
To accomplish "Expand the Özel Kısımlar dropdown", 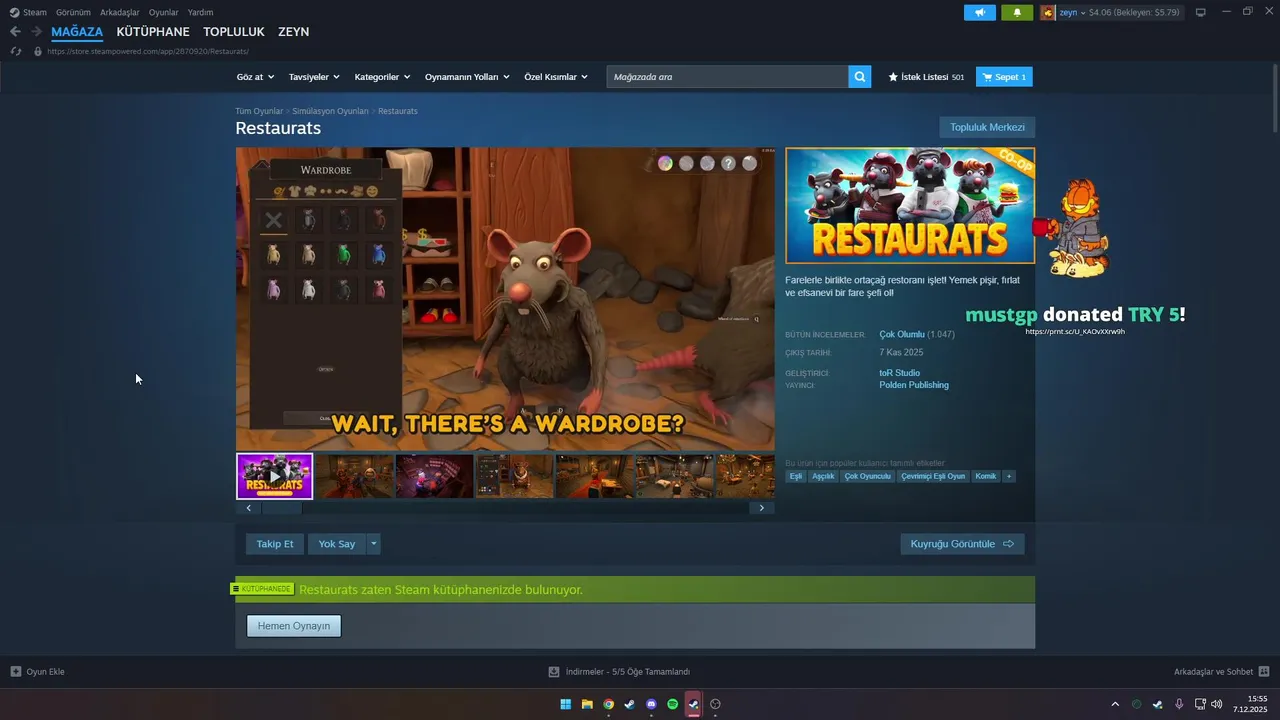I will 556,77.
